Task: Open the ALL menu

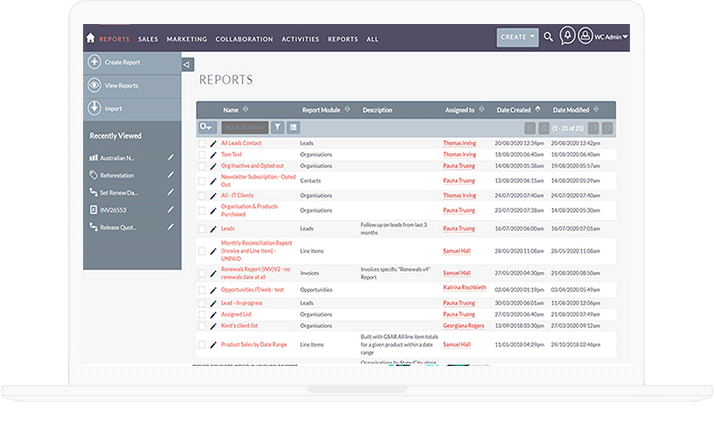Action: point(372,39)
